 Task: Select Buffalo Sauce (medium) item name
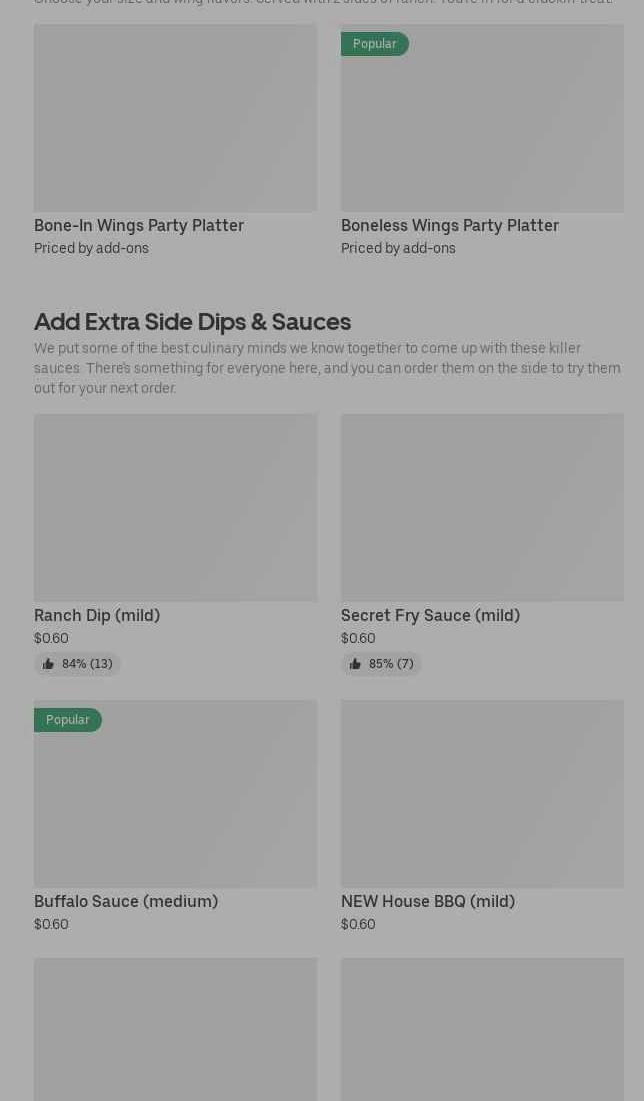[x=126, y=901]
